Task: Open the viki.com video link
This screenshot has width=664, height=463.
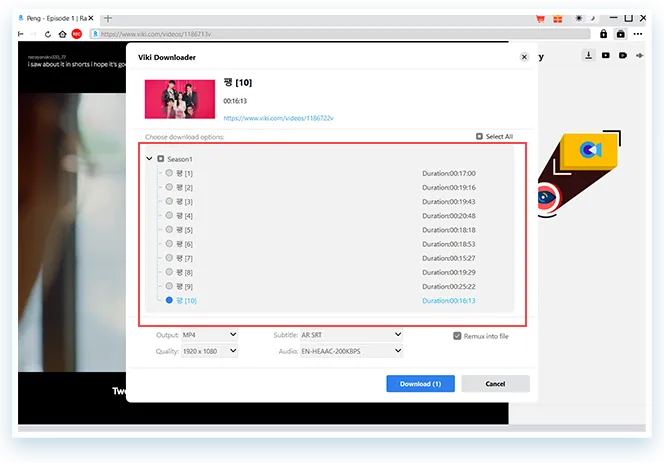Action: (278, 118)
